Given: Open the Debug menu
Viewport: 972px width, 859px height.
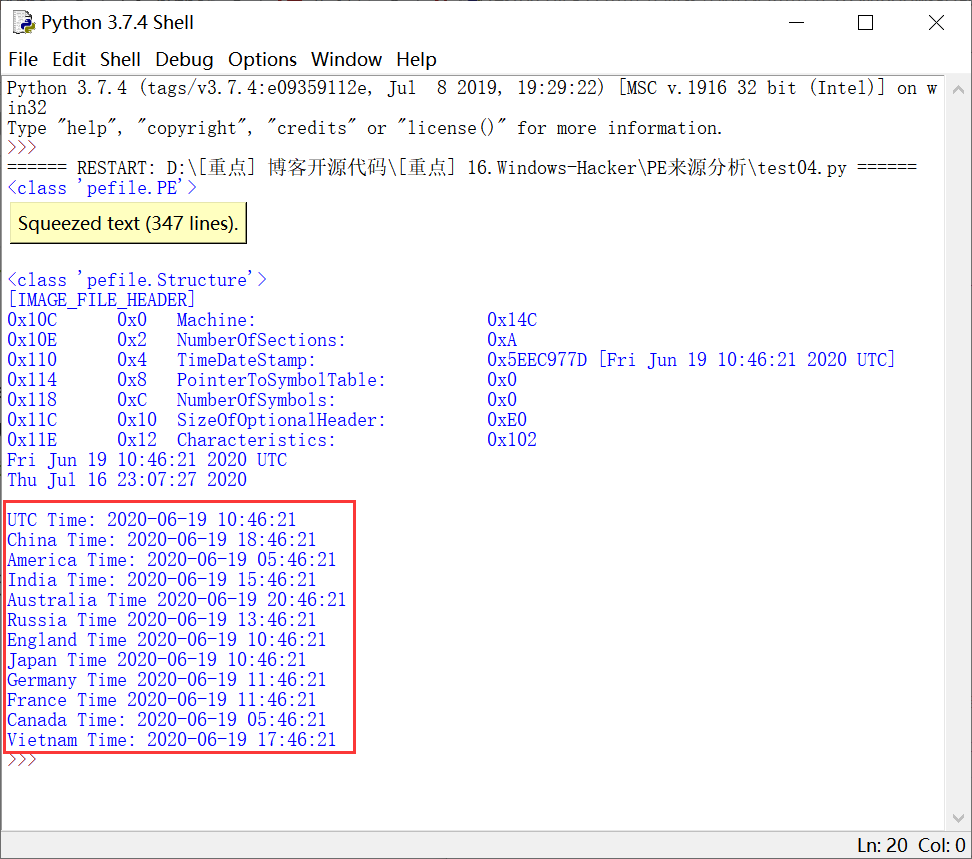Looking at the screenshot, I should point(184,59).
